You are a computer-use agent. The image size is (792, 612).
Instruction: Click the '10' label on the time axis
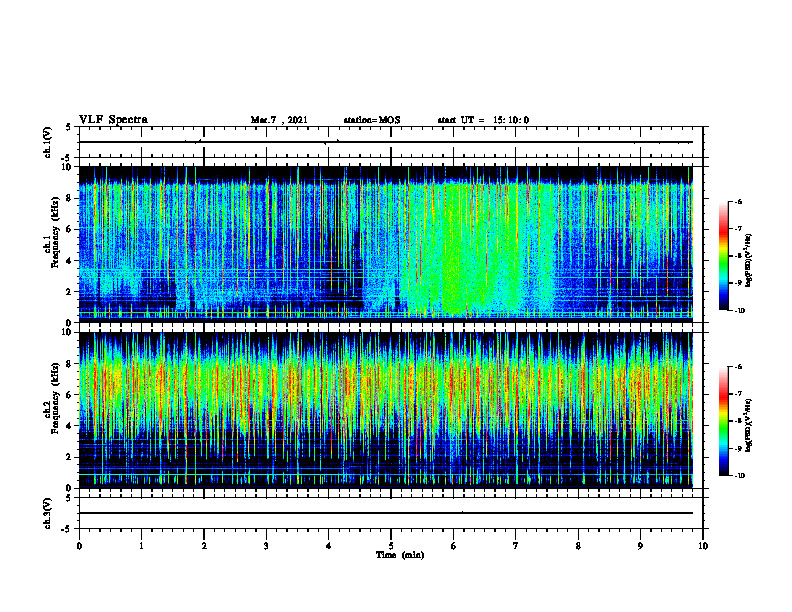click(703, 546)
